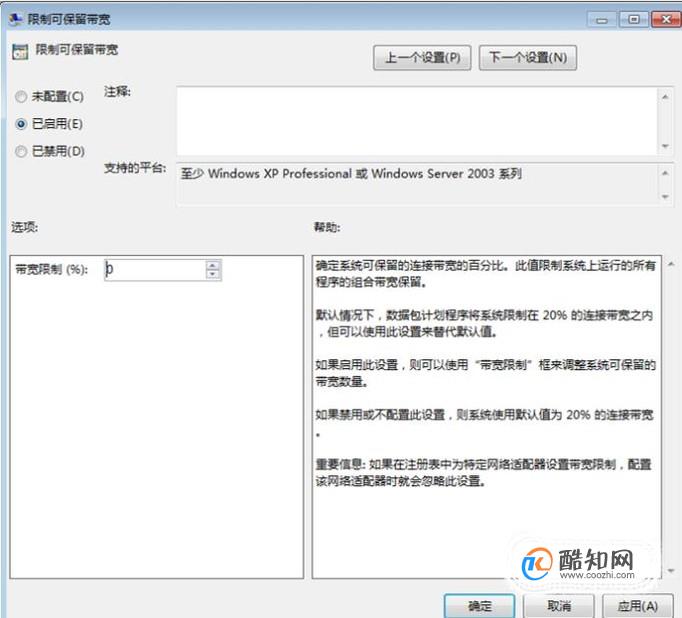Click the 帮助: label
This screenshot has width=682, height=618.
[x=327, y=227]
